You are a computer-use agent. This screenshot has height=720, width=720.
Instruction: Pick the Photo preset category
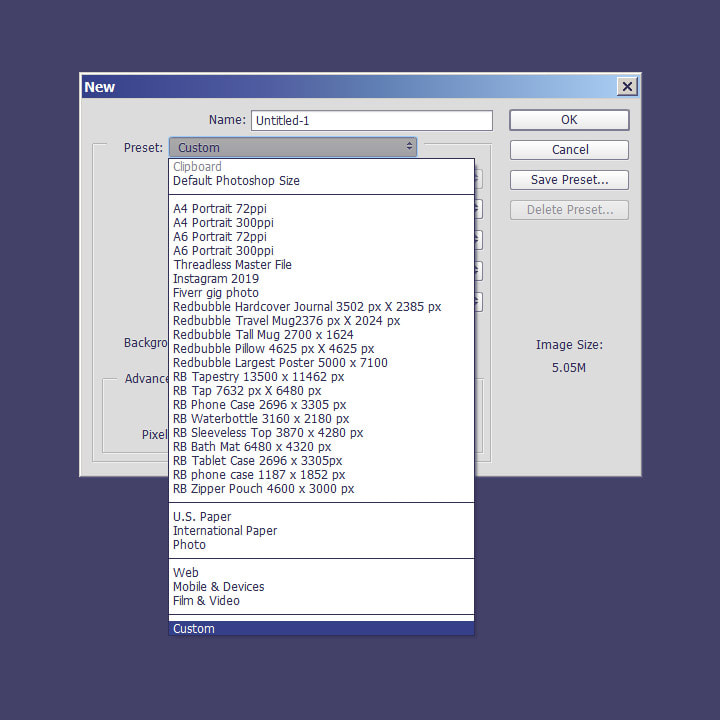tap(321, 545)
